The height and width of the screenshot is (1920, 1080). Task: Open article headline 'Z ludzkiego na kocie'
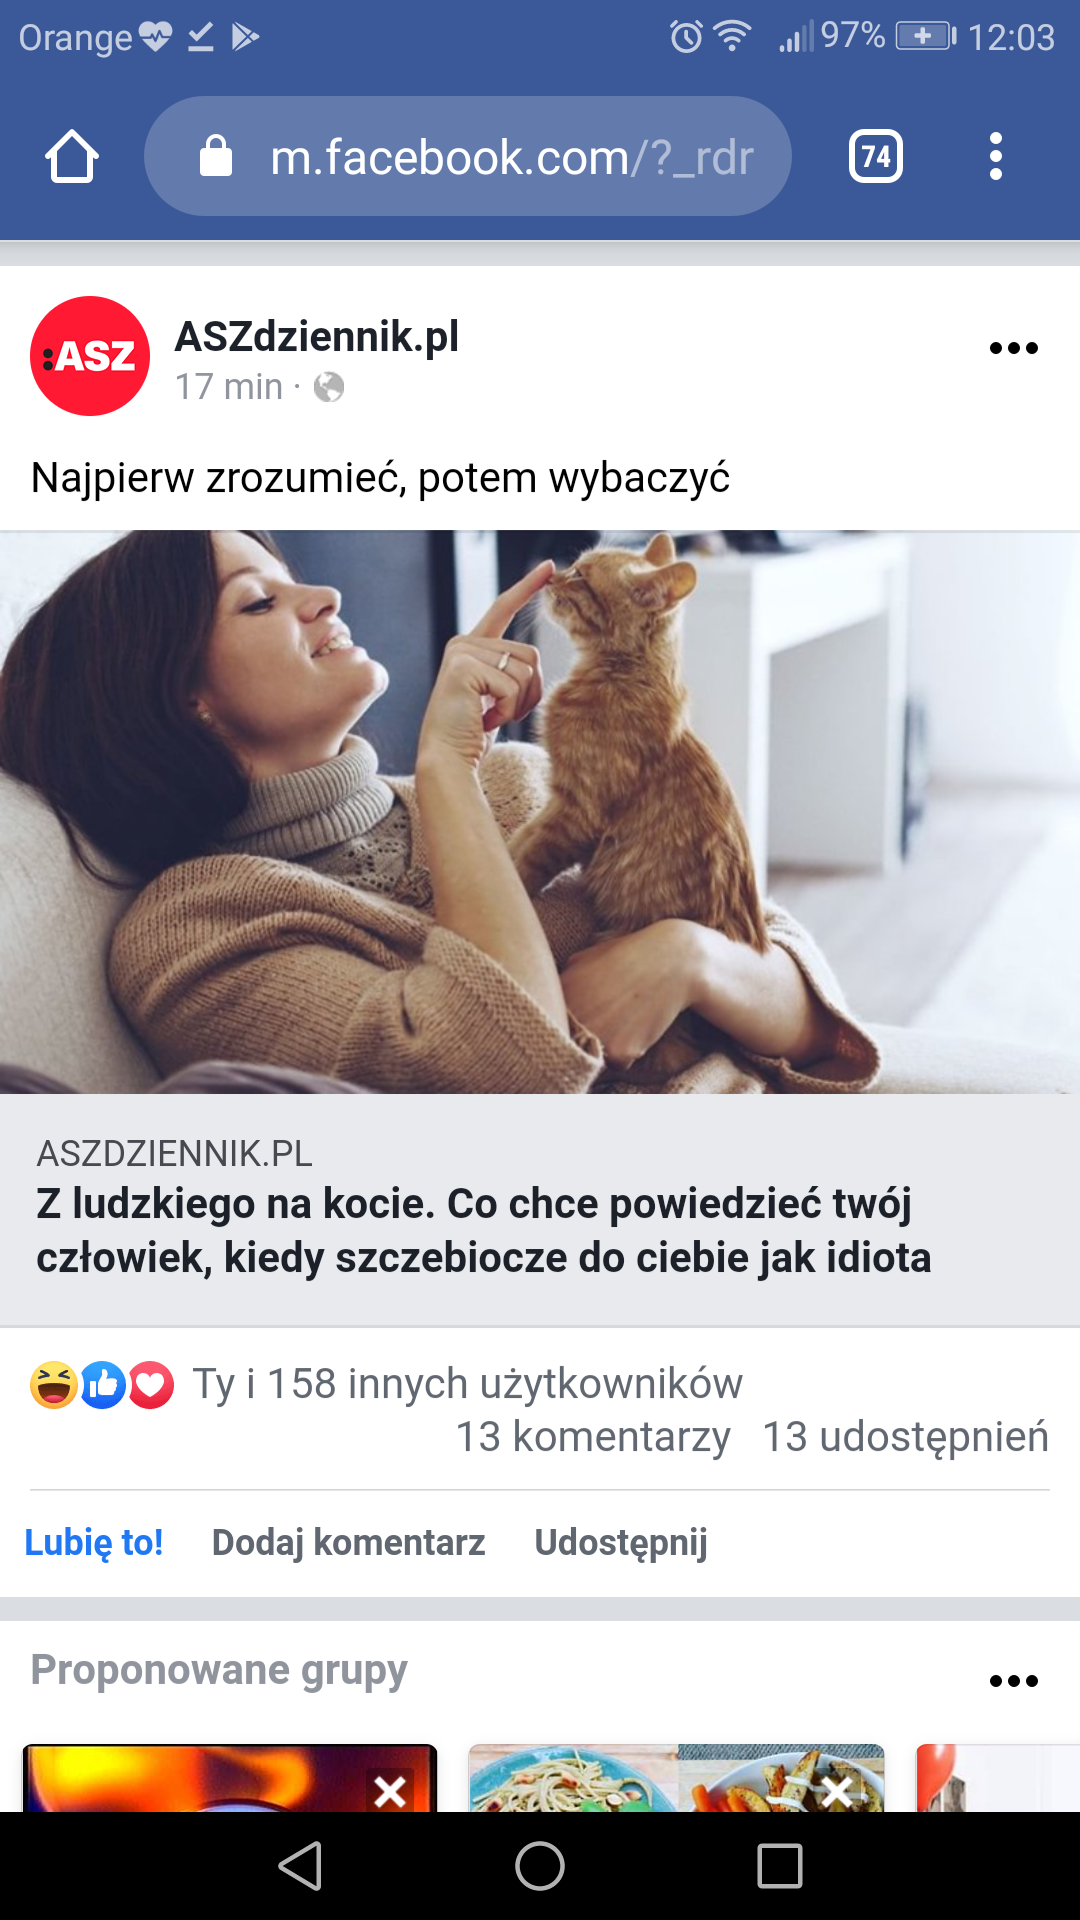(x=484, y=1230)
